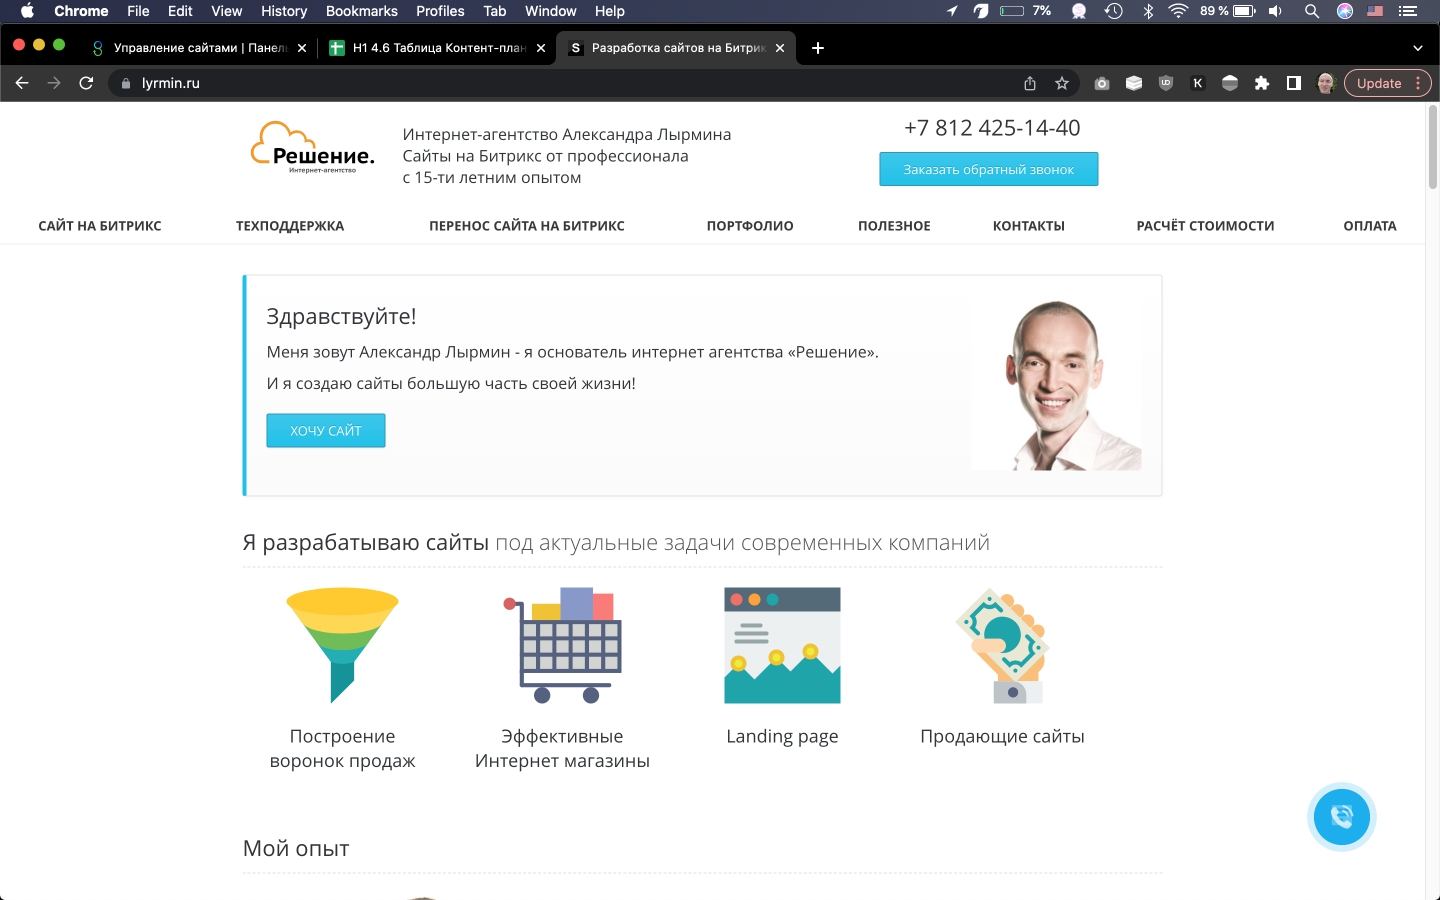Bookmark this page with the star icon

point(1062,83)
